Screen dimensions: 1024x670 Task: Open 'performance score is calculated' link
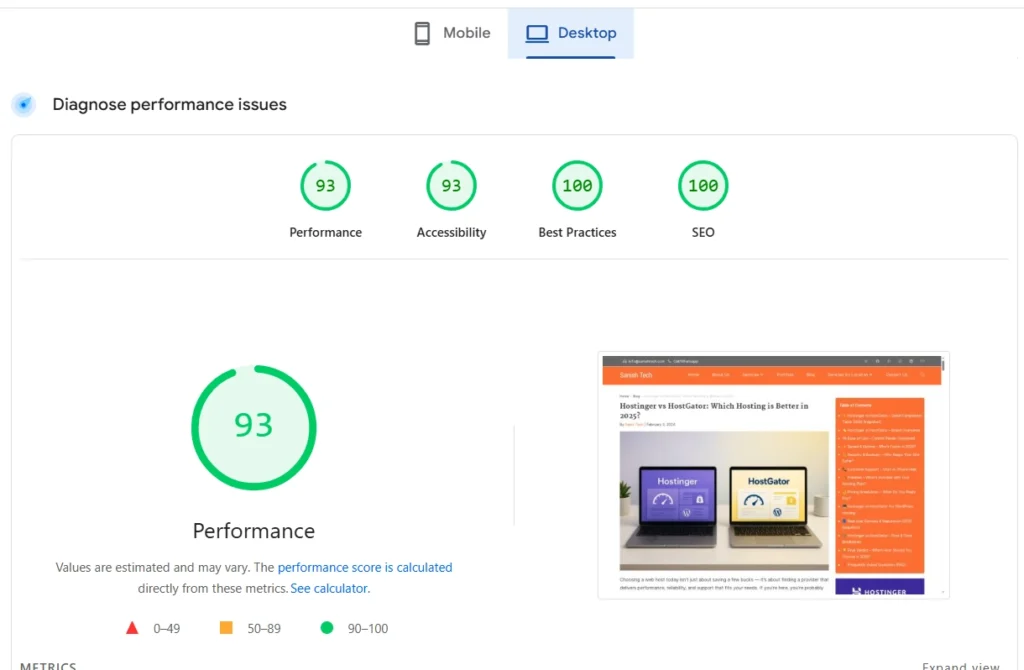coord(365,567)
